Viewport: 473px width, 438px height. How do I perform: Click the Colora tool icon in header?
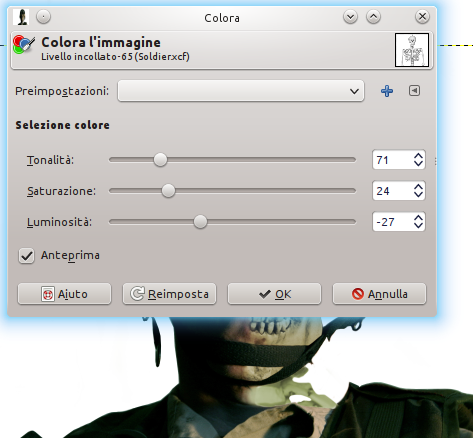point(23,45)
